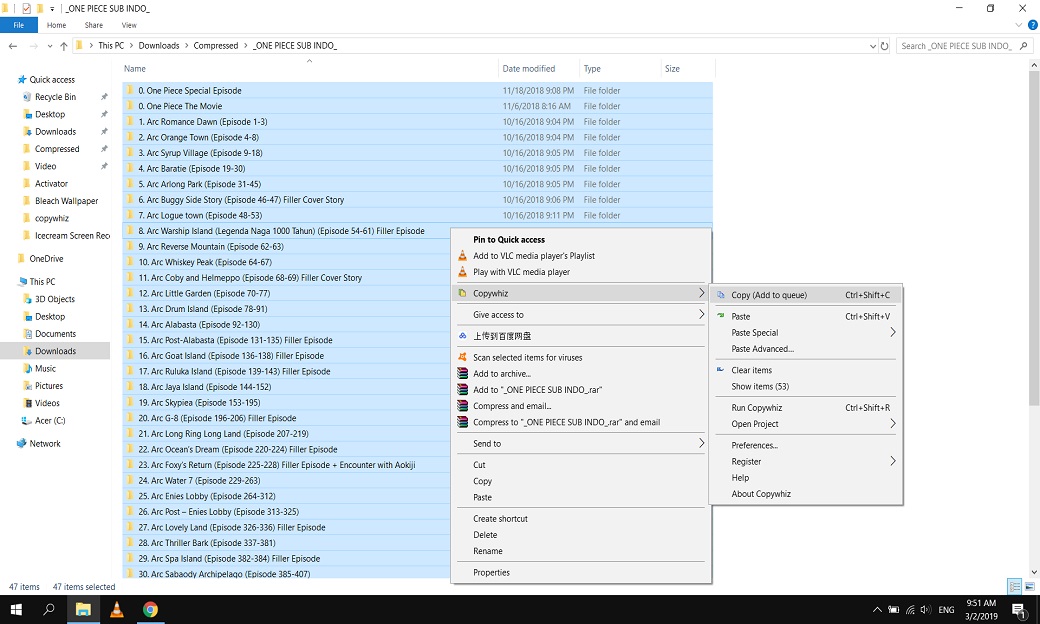Switch to the large icons view toggle
This screenshot has width=1040, height=624.
coord(1030,587)
